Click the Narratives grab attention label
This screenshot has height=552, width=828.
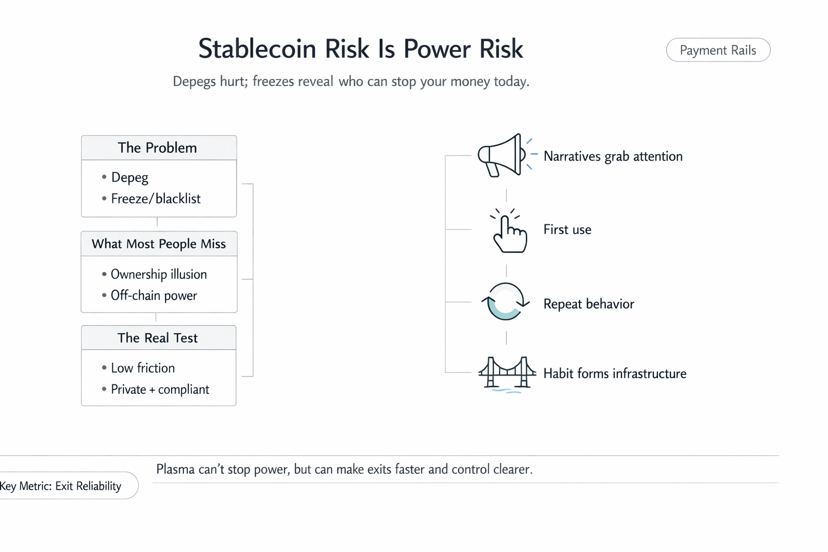point(613,157)
